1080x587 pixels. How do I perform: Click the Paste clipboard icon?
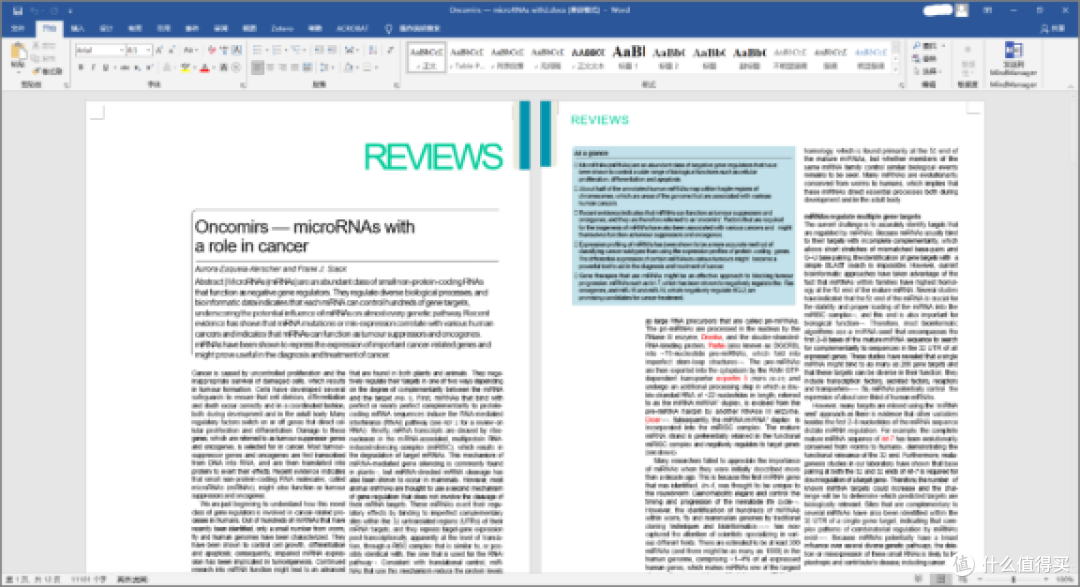tap(19, 51)
